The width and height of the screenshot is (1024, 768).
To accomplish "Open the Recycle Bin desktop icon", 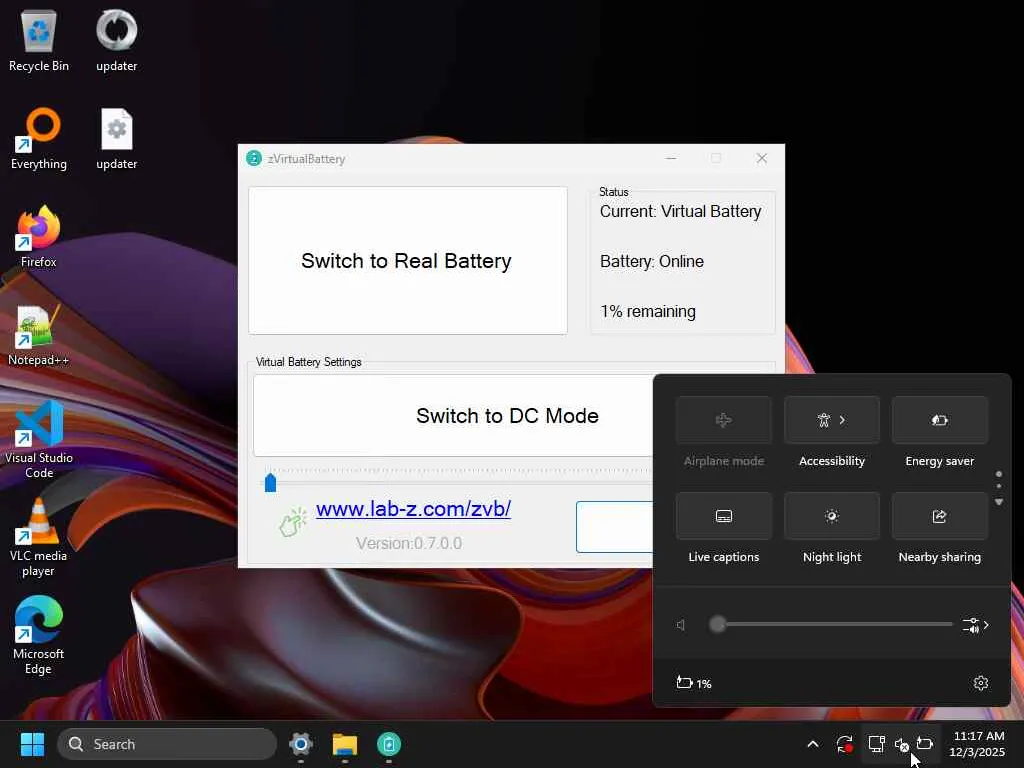I will click(39, 40).
